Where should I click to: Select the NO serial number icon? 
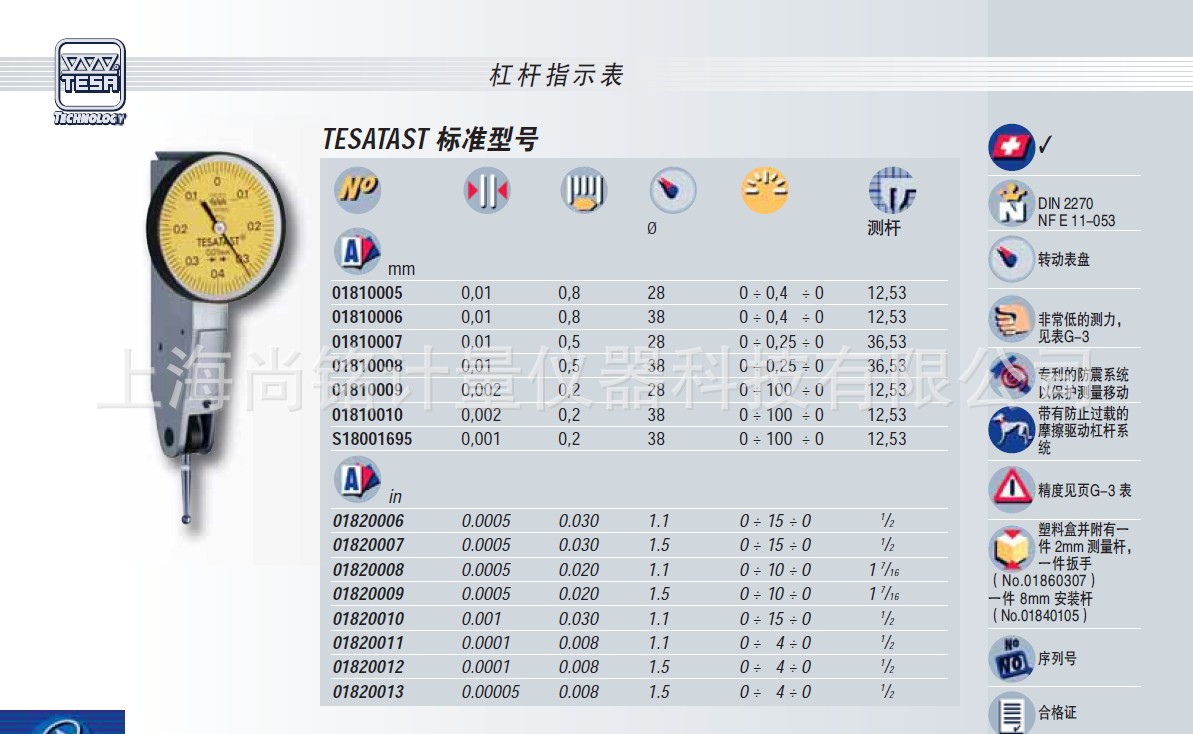[x=1011, y=658]
